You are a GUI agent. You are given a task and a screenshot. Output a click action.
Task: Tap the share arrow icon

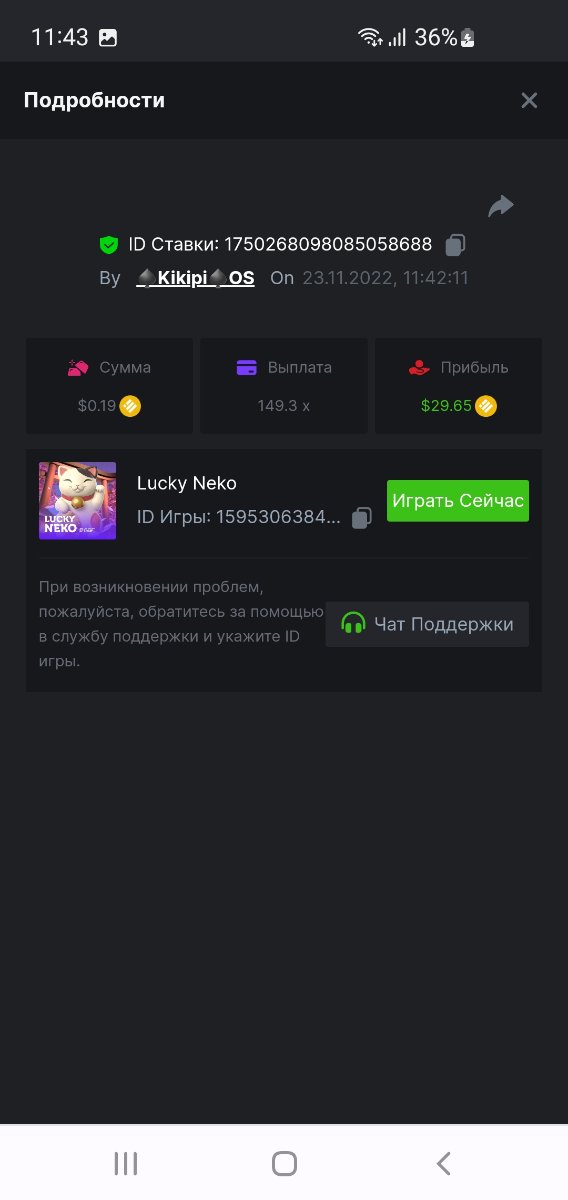click(x=500, y=206)
